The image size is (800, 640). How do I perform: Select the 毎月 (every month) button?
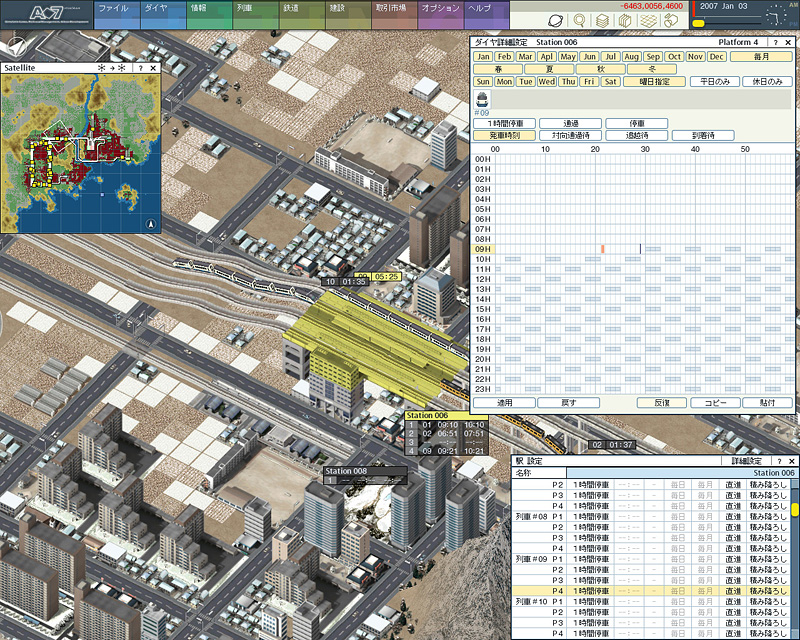click(x=761, y=57)
